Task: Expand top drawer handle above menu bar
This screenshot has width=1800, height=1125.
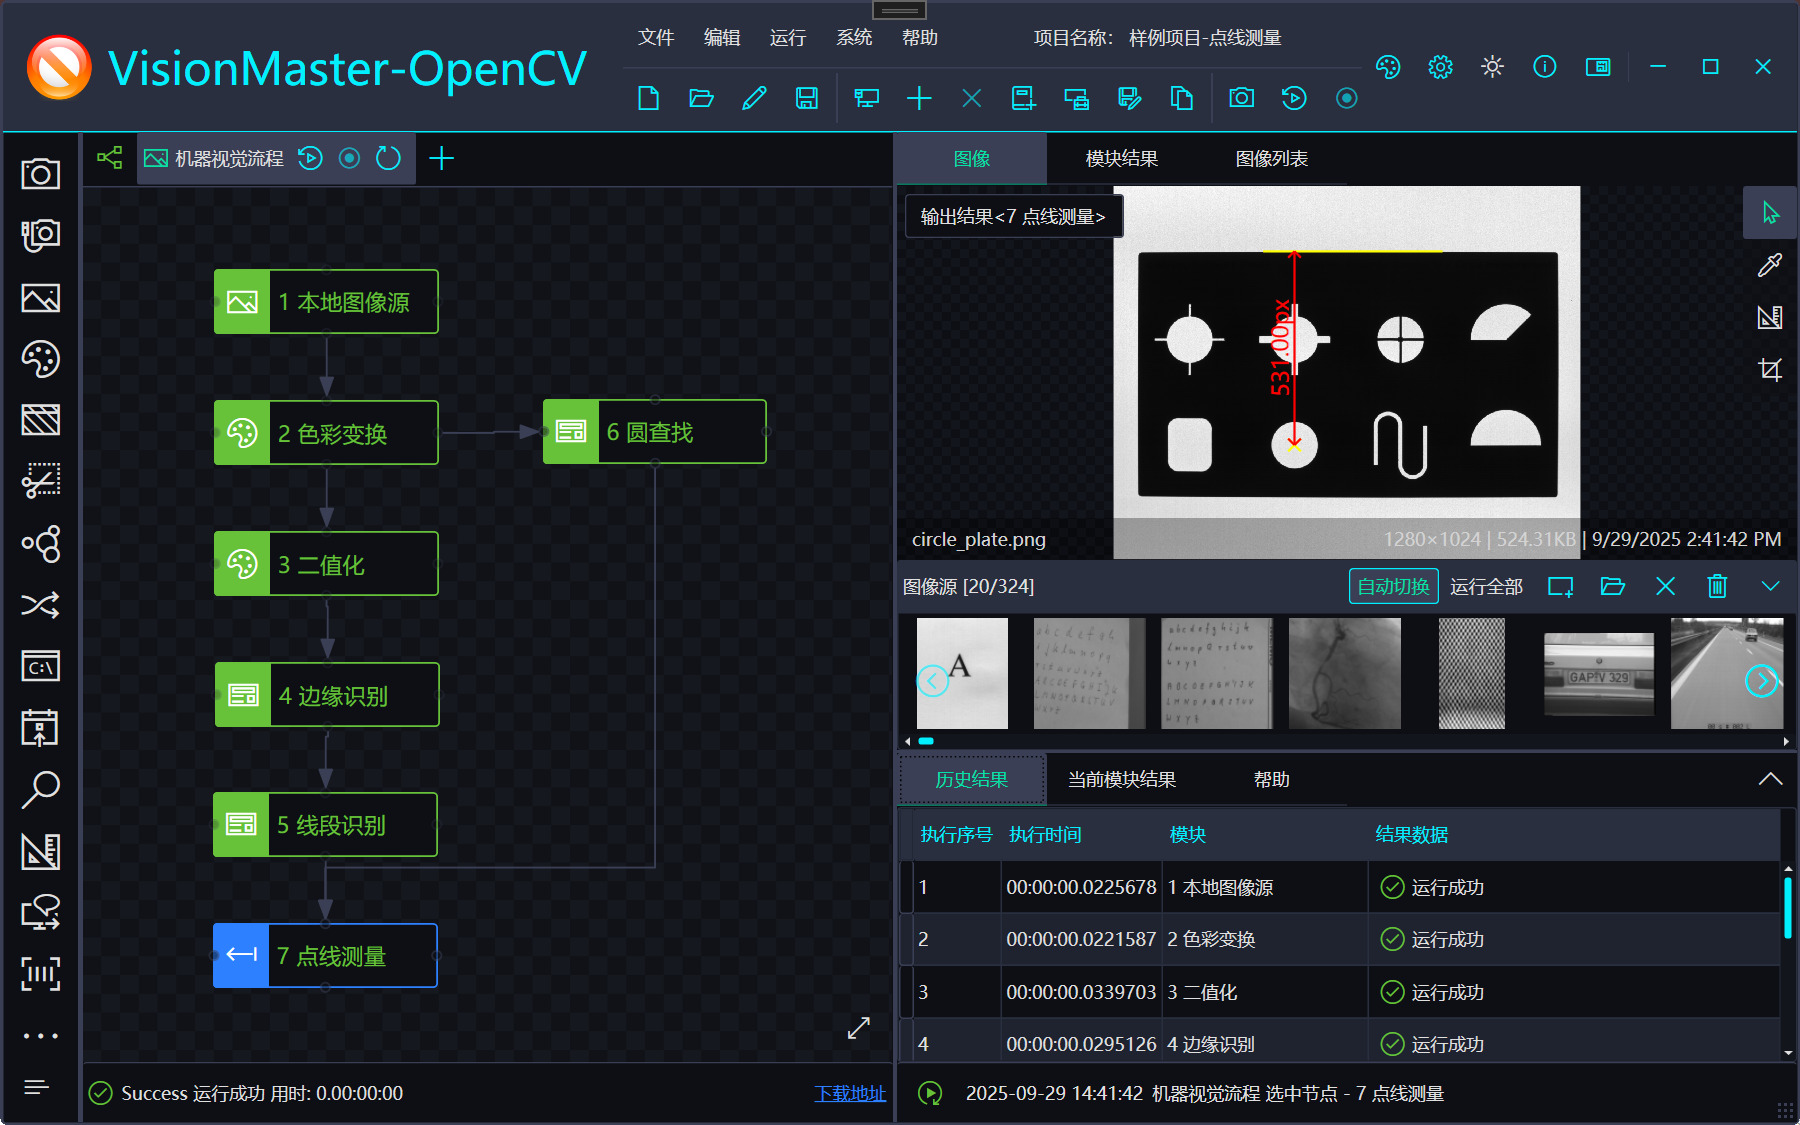Action: (900, 10)
